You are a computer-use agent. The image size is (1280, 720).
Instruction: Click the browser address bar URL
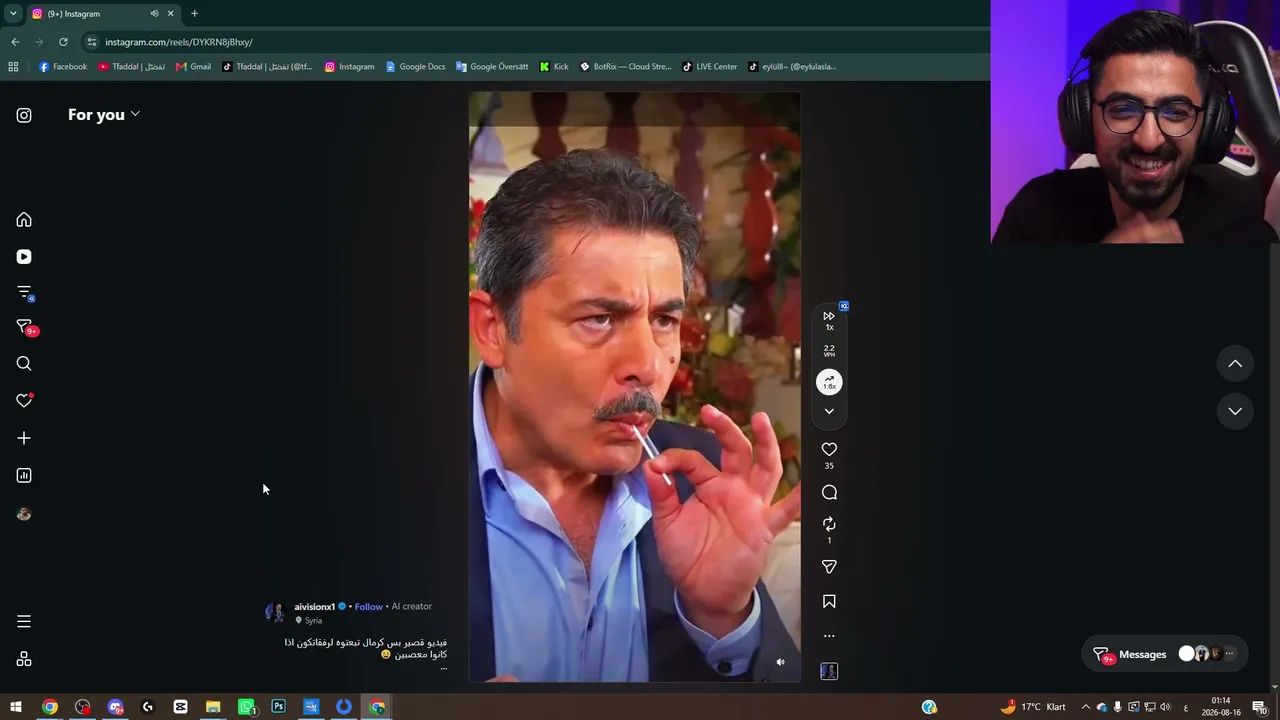pyautogui.click(x=179, y=42)
